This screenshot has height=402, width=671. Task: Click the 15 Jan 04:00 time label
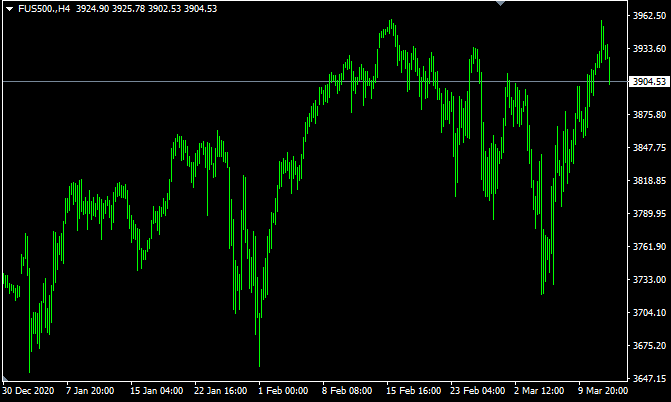coord(156,390)
